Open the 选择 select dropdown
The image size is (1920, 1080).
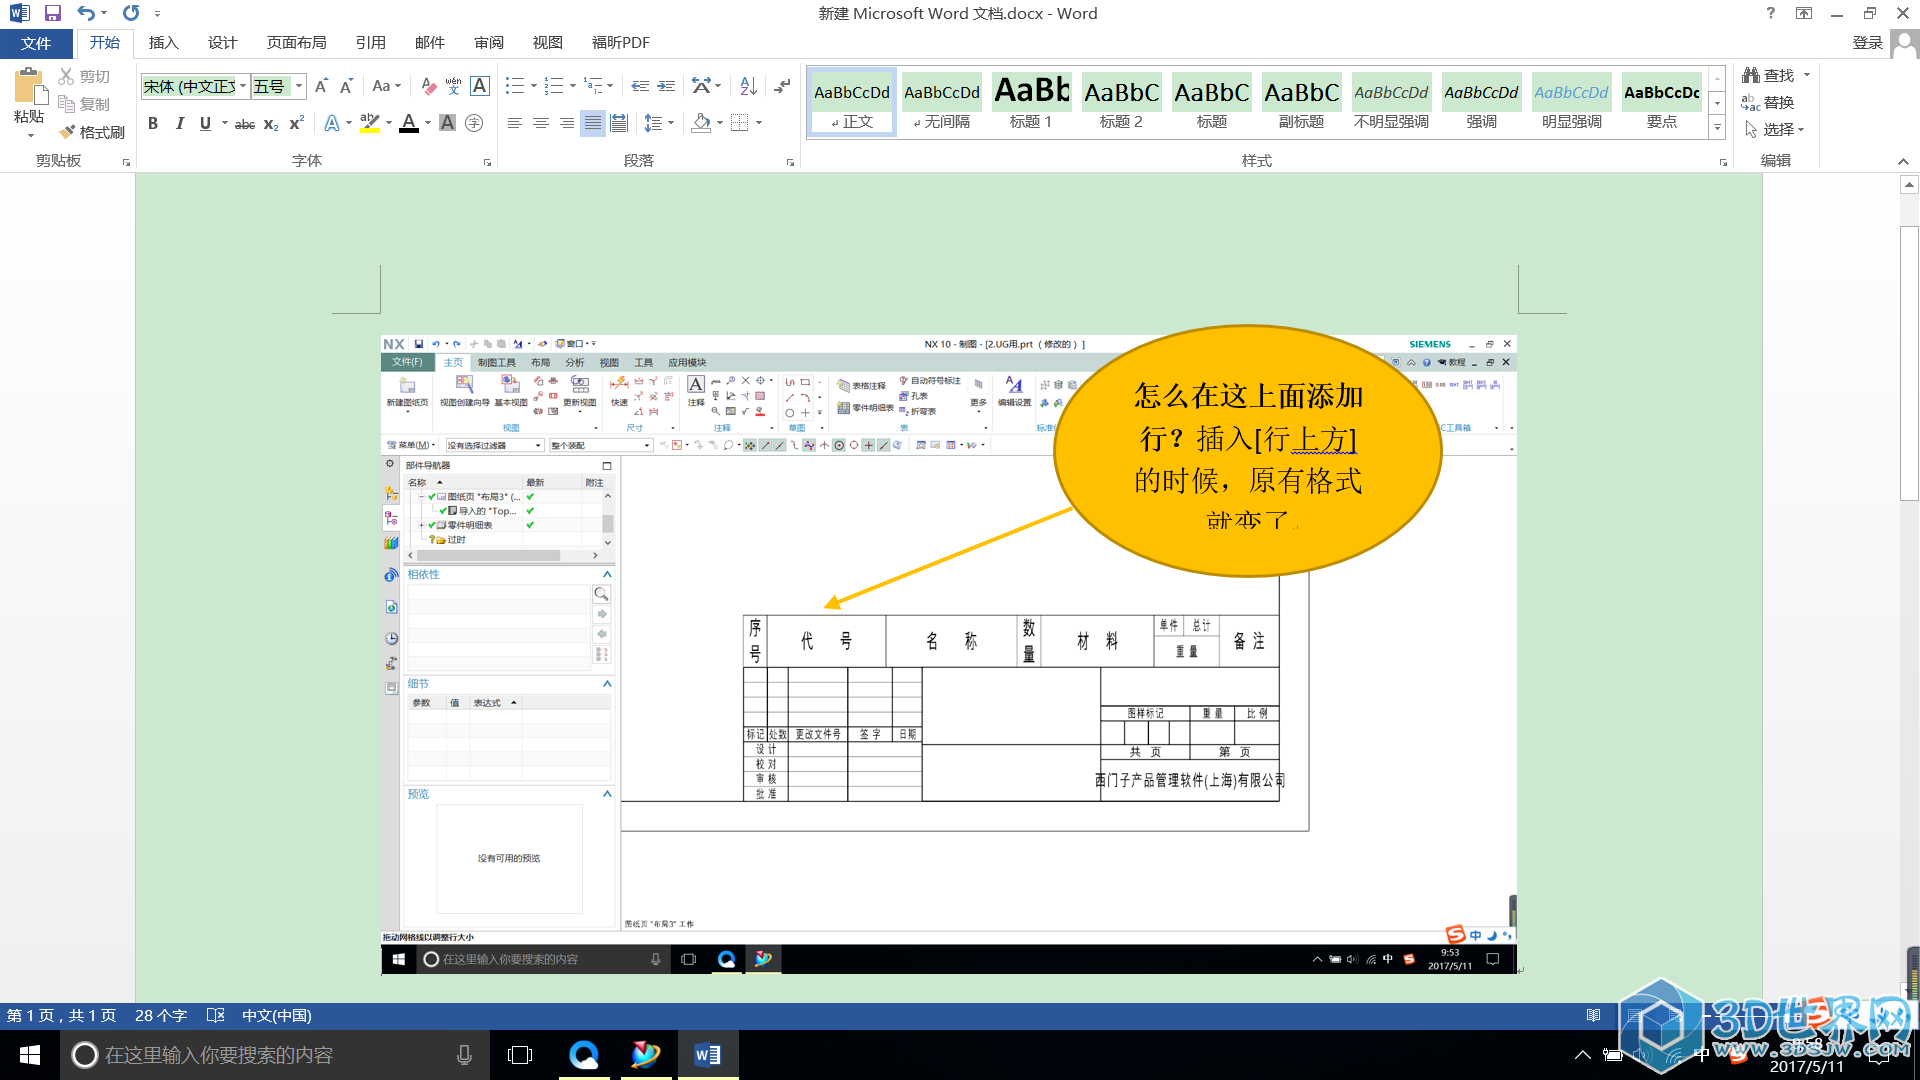coord(1776,129)
